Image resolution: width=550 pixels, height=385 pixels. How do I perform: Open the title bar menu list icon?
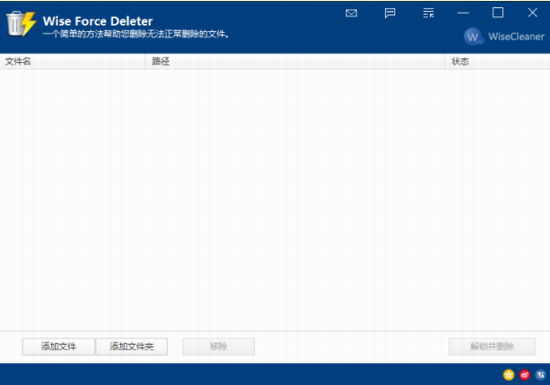click(x=428, y=13)
